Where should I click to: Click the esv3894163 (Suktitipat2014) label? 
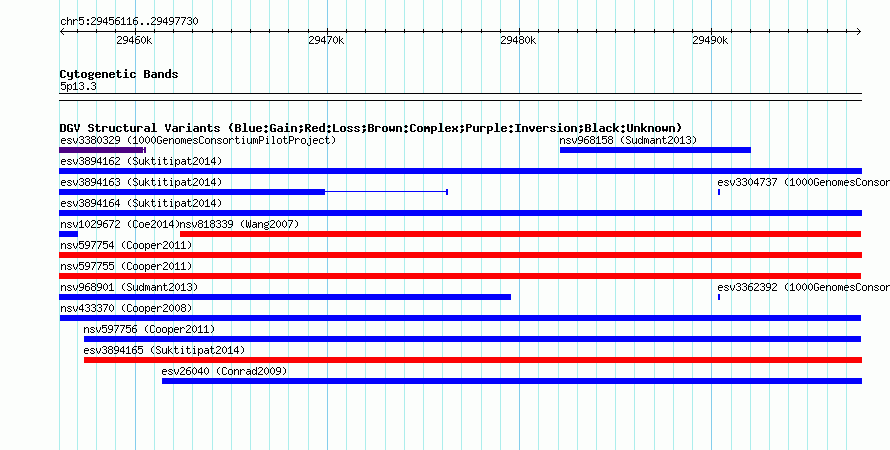coord(141,182)
